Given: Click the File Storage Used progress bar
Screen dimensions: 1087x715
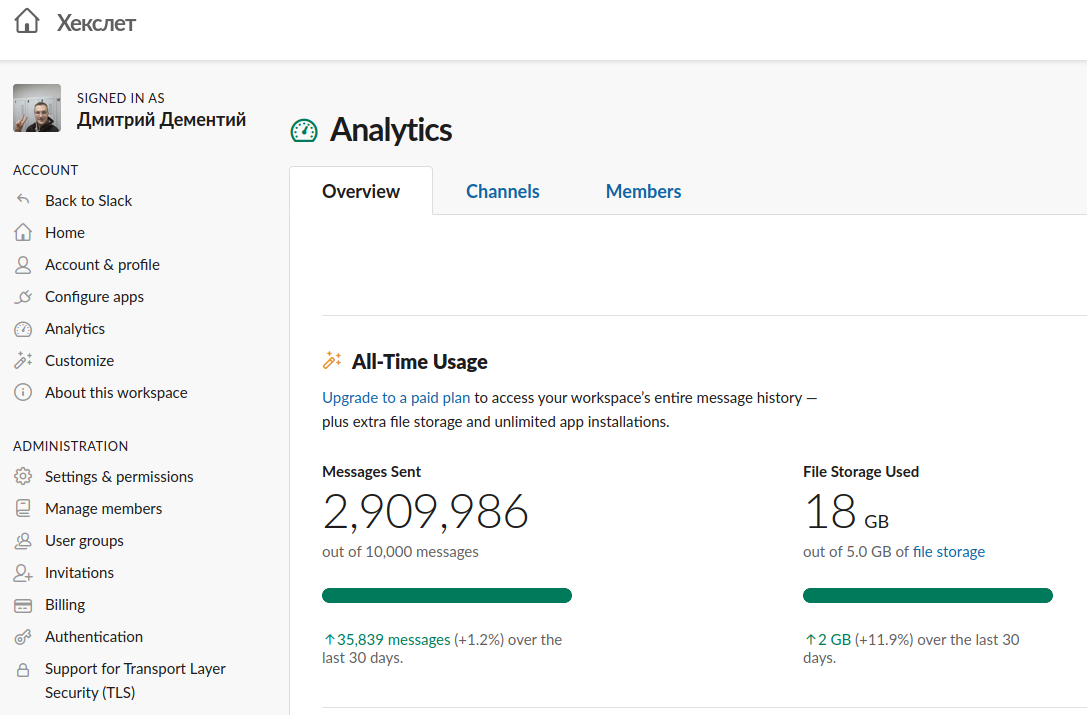Looking at the screenshot, I should (x=928, y=595).
